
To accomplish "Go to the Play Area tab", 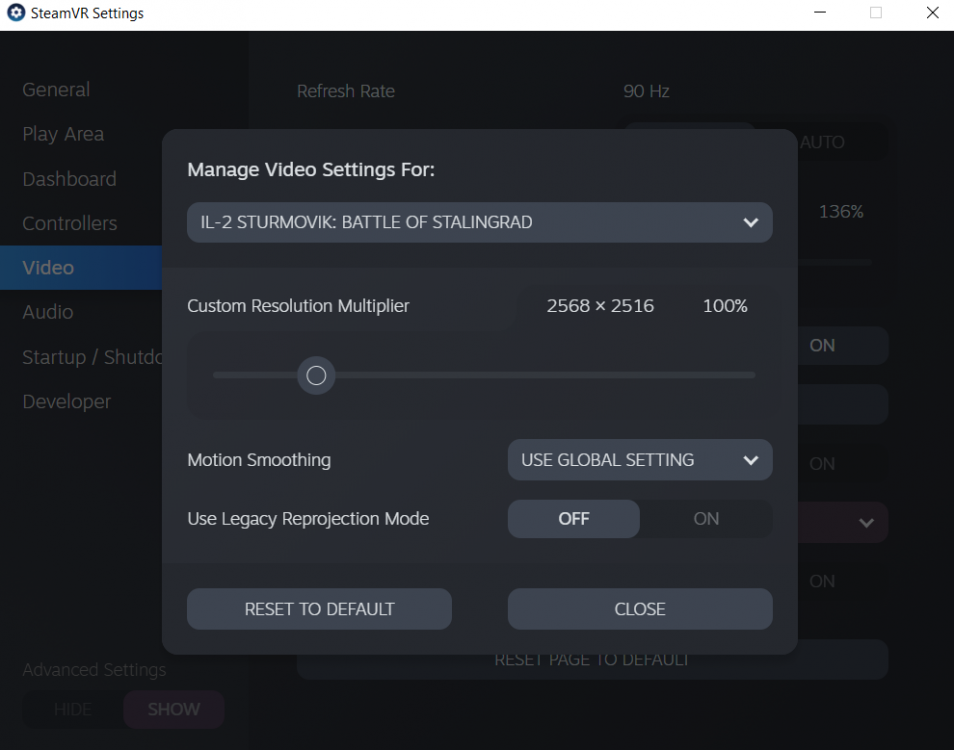I will click(63, 134).
